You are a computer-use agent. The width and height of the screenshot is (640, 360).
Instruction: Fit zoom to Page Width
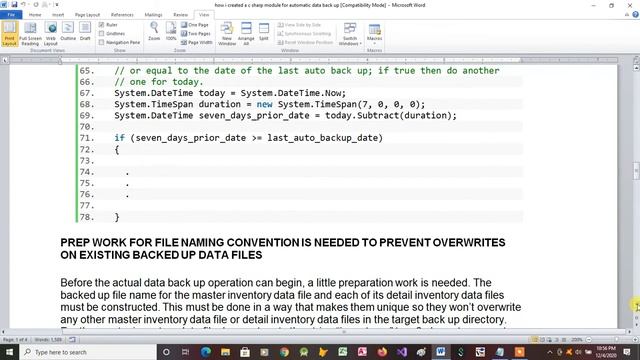[197, 42]
